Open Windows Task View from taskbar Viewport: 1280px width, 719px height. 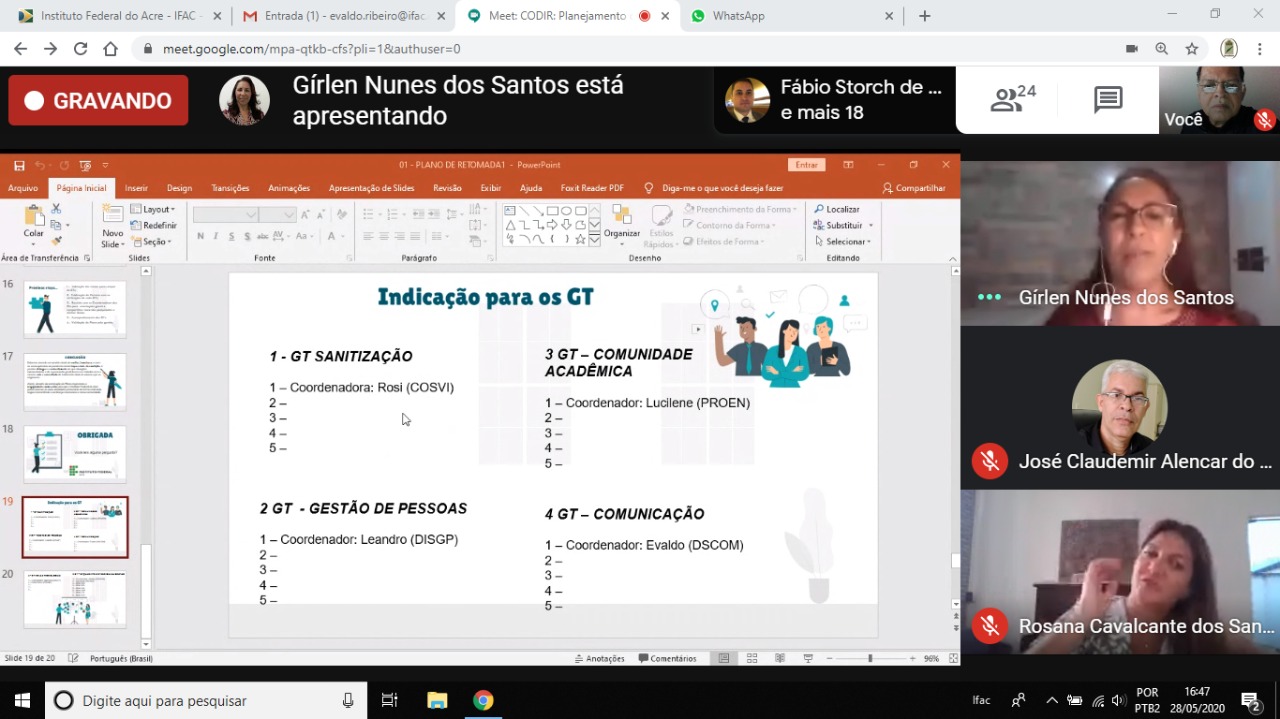pyautogui.click(x=390, y=701)
